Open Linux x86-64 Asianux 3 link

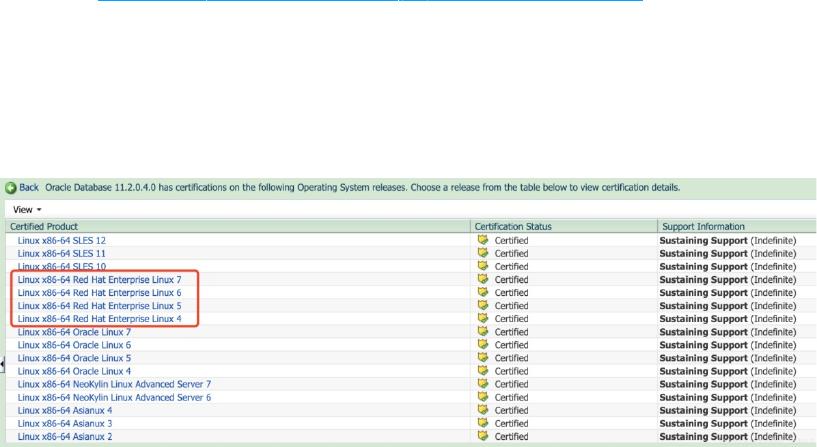point(65,424)
